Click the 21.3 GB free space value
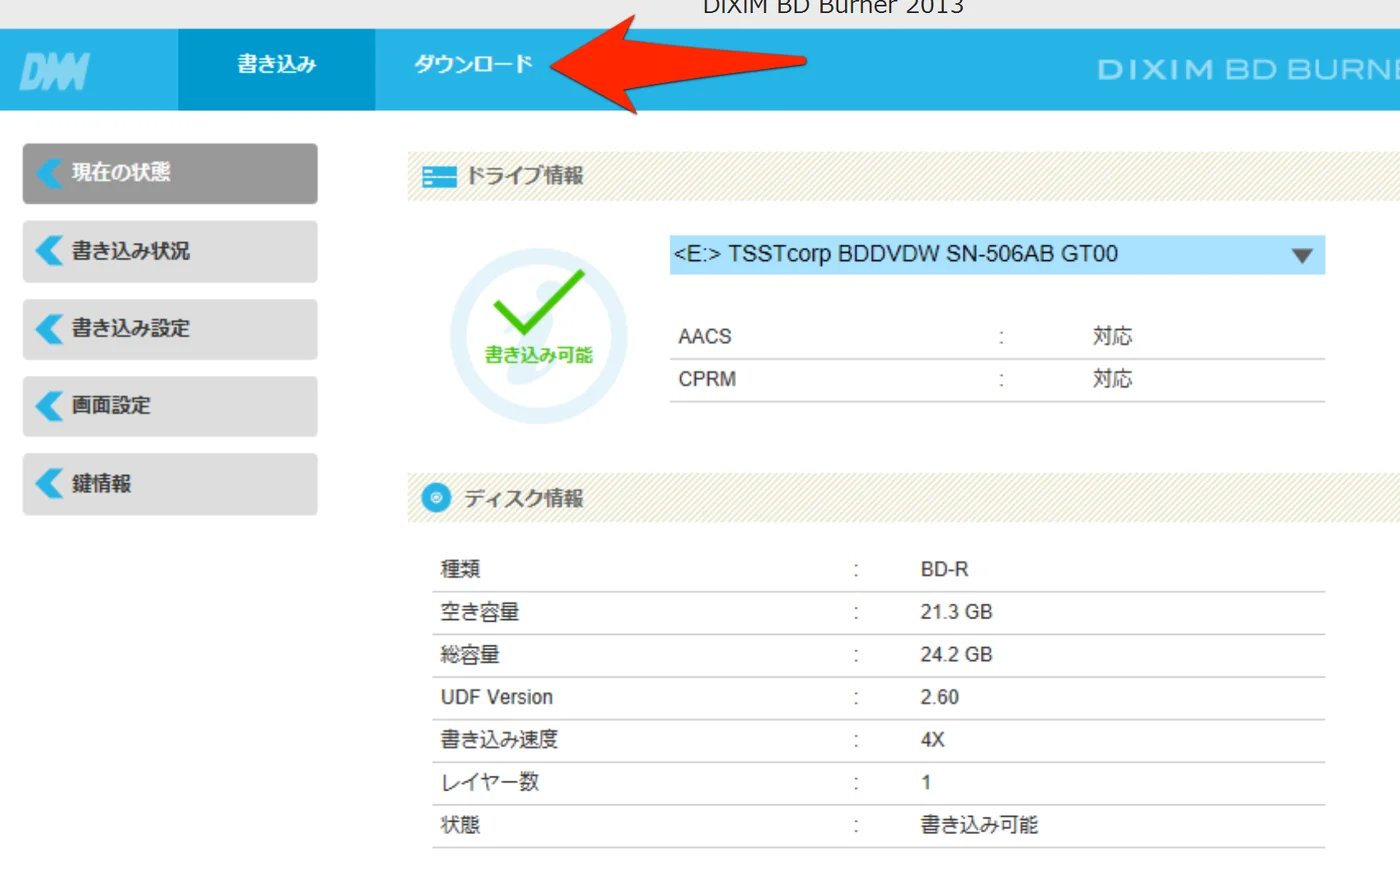This screenshot has width=1400, height=871. pyautogui.click(x=956, y=612)
